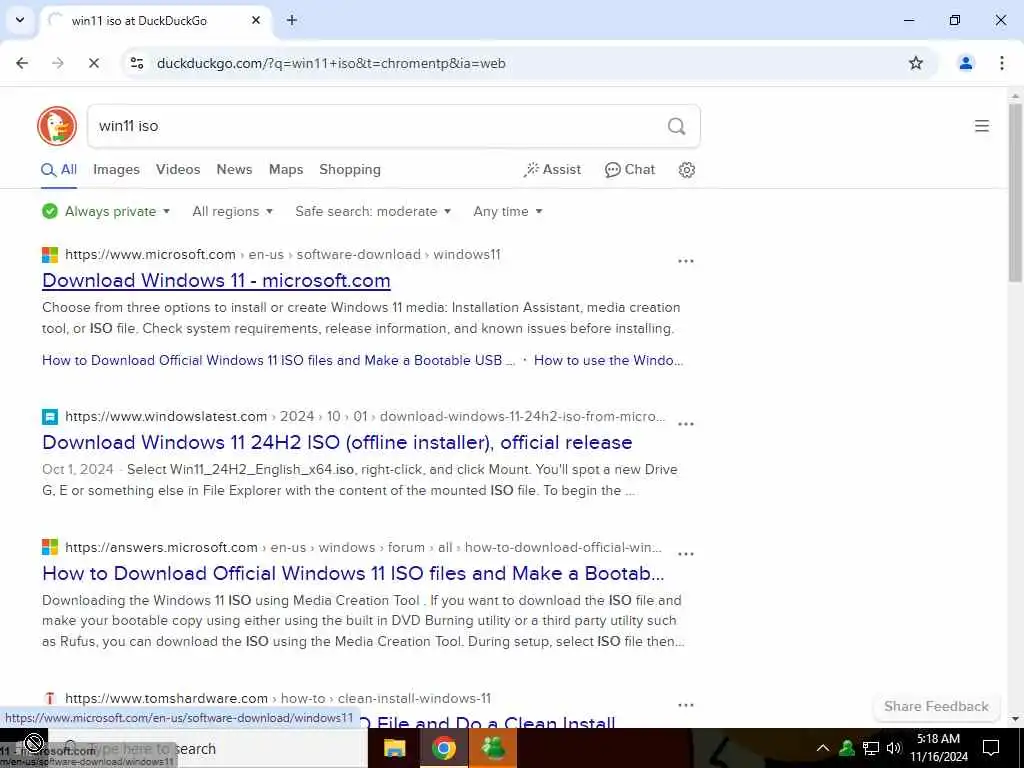The width and height of the screenshot is (1024, 768).
Task: Expand the Any time filter dropdown
Action: click(x=508, y=212)
